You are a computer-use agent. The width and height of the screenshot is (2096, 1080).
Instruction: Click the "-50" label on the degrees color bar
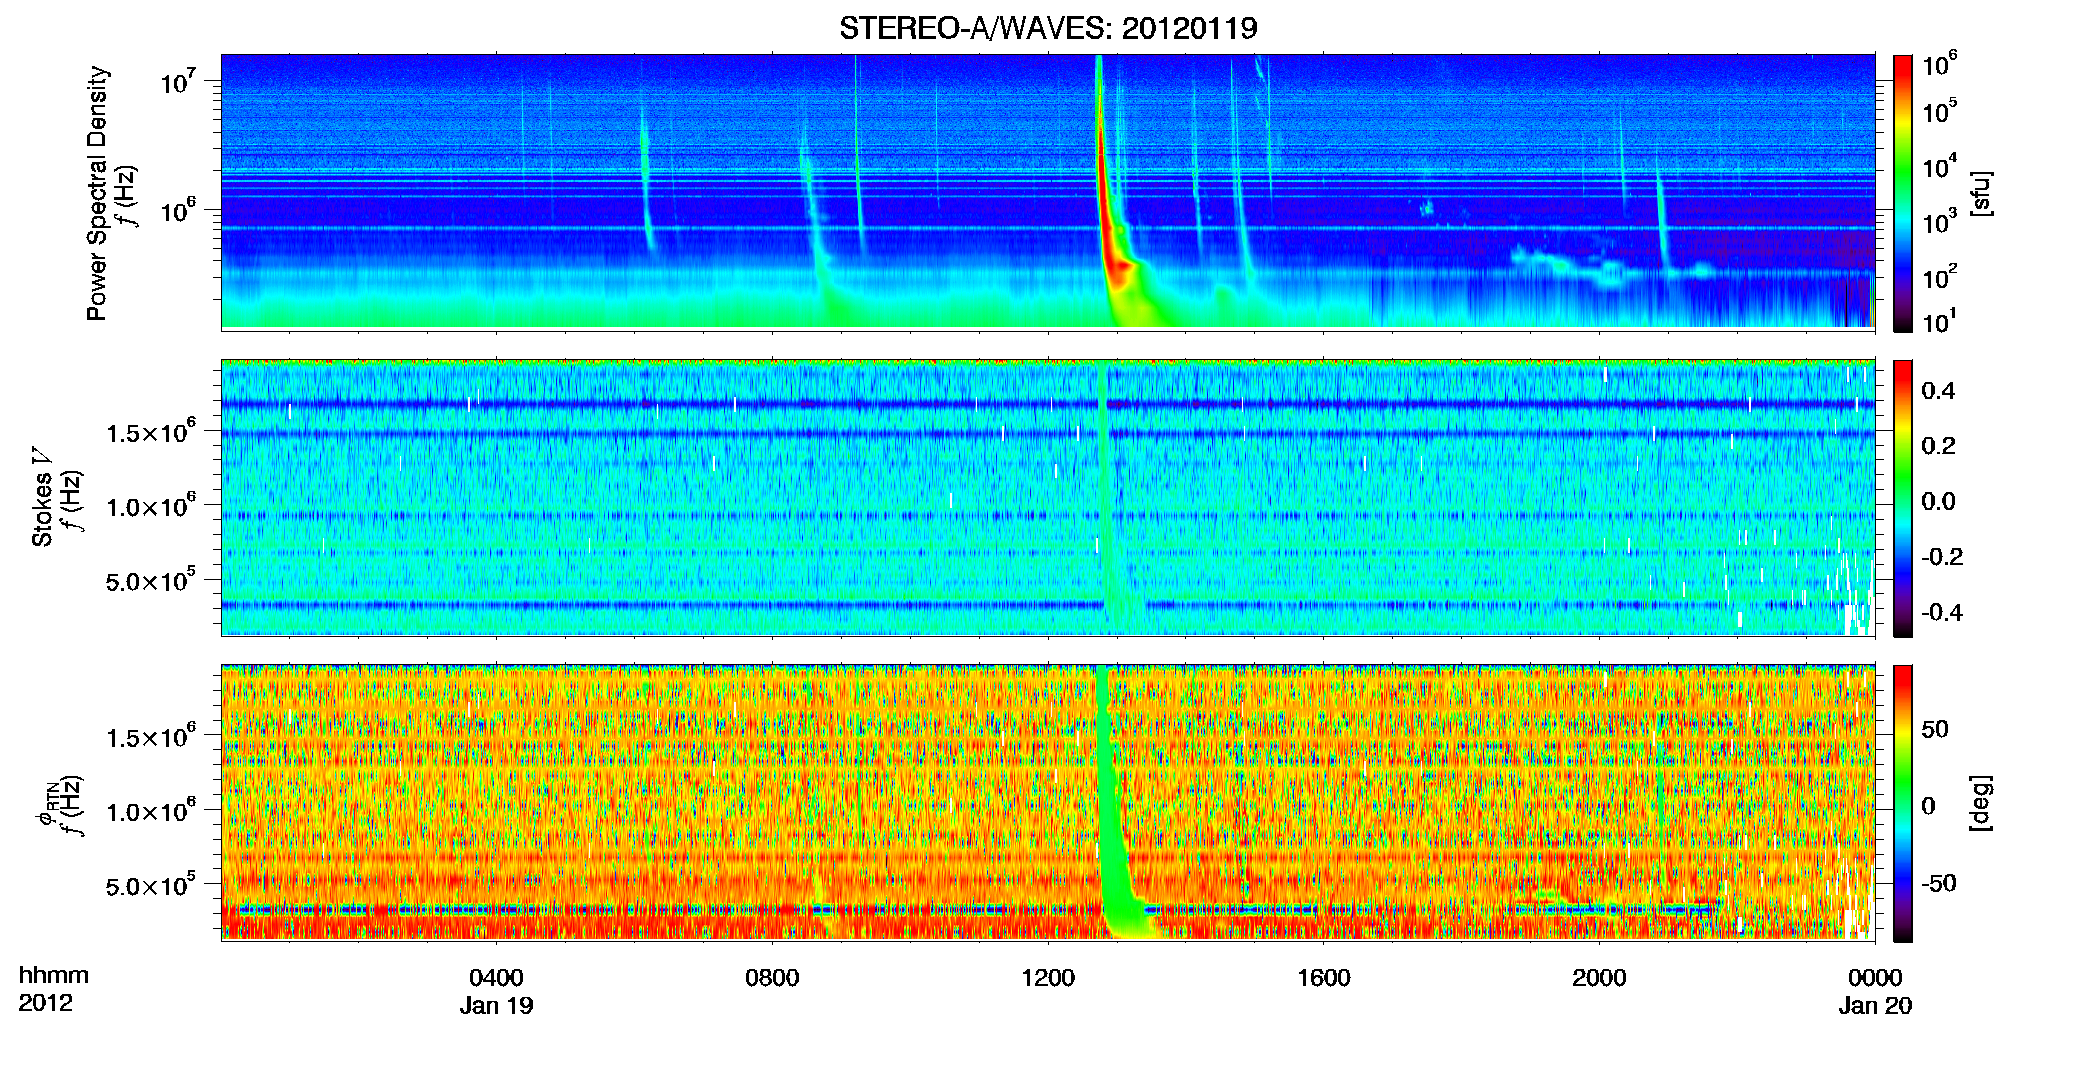[x=1939, y=883]
